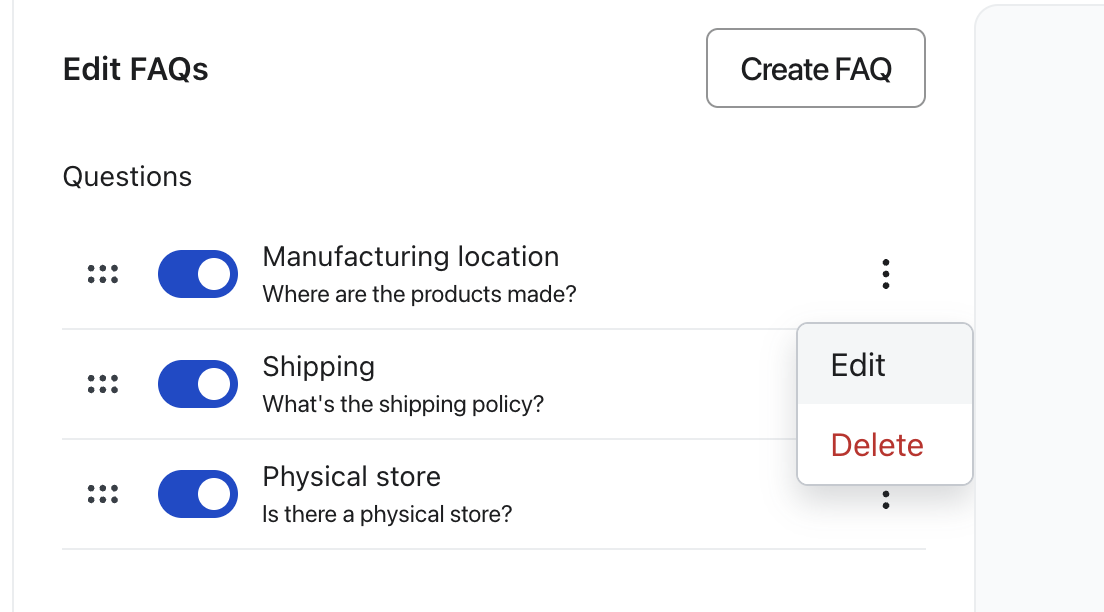This screenshot has width=1104, height=612.
Task: Grab the Manufacturing location drag handle
Action: [x=102, y=274]
